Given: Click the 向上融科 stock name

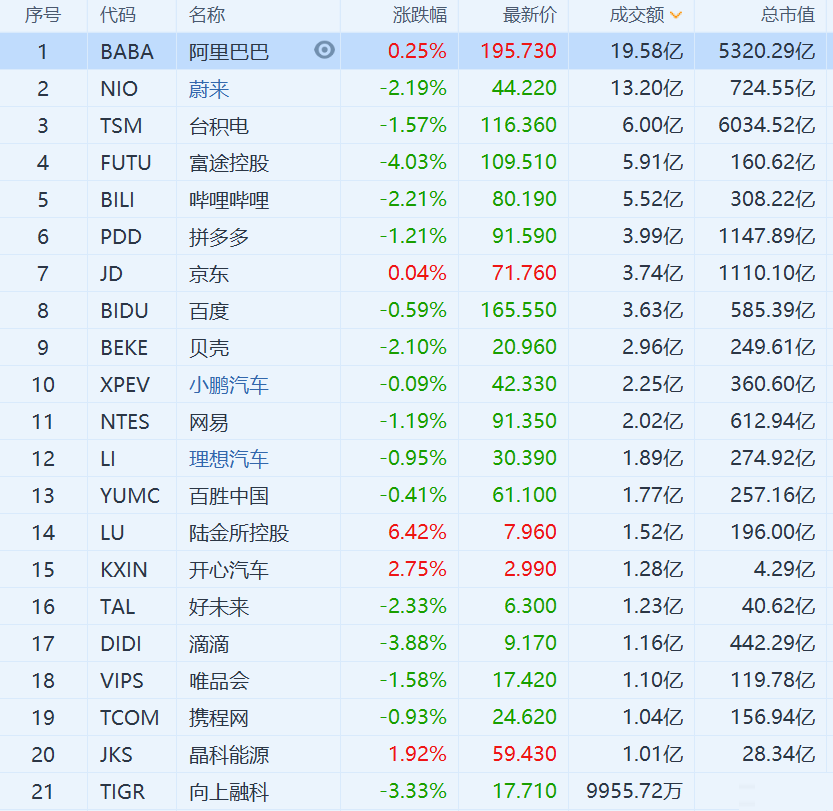Looking at the screenshot, I should coord(229,792).
